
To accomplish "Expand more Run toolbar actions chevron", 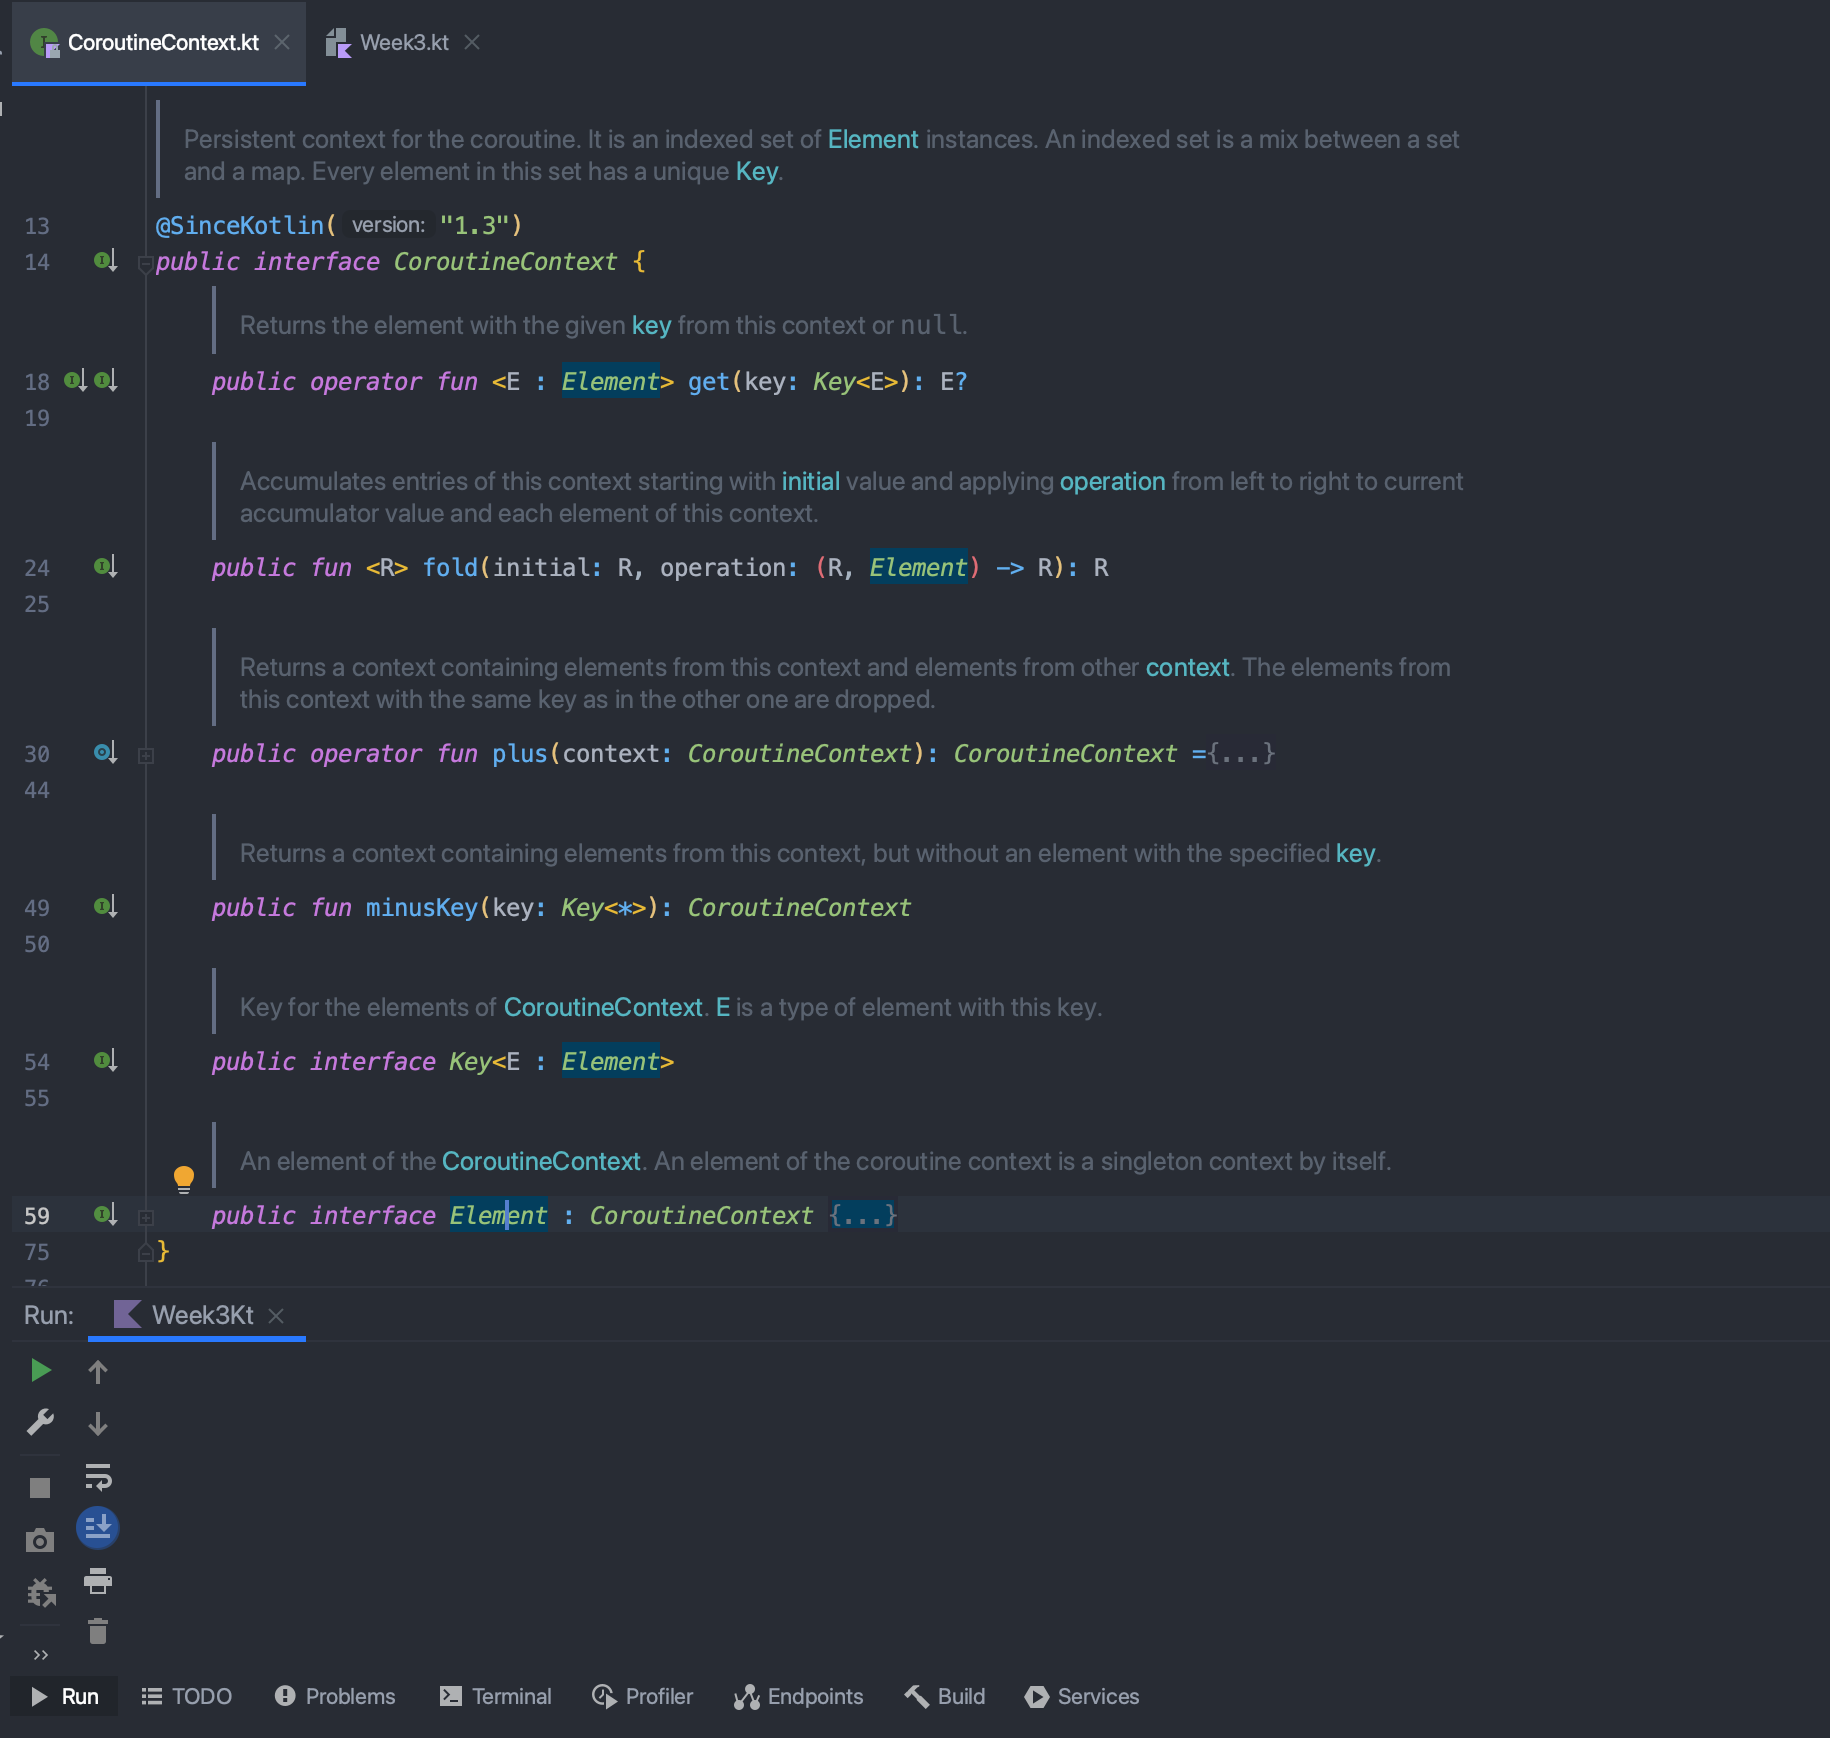I will (x=41, y=1655).
